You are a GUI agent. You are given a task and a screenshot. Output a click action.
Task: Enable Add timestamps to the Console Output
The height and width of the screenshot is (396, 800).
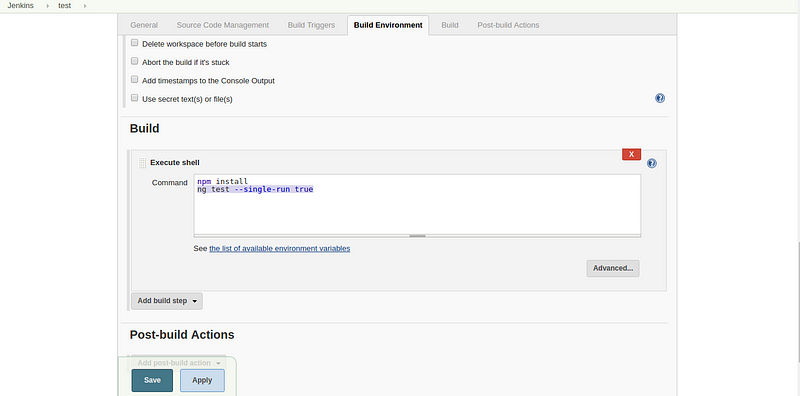pyautogui.click(x=135, y=80)
